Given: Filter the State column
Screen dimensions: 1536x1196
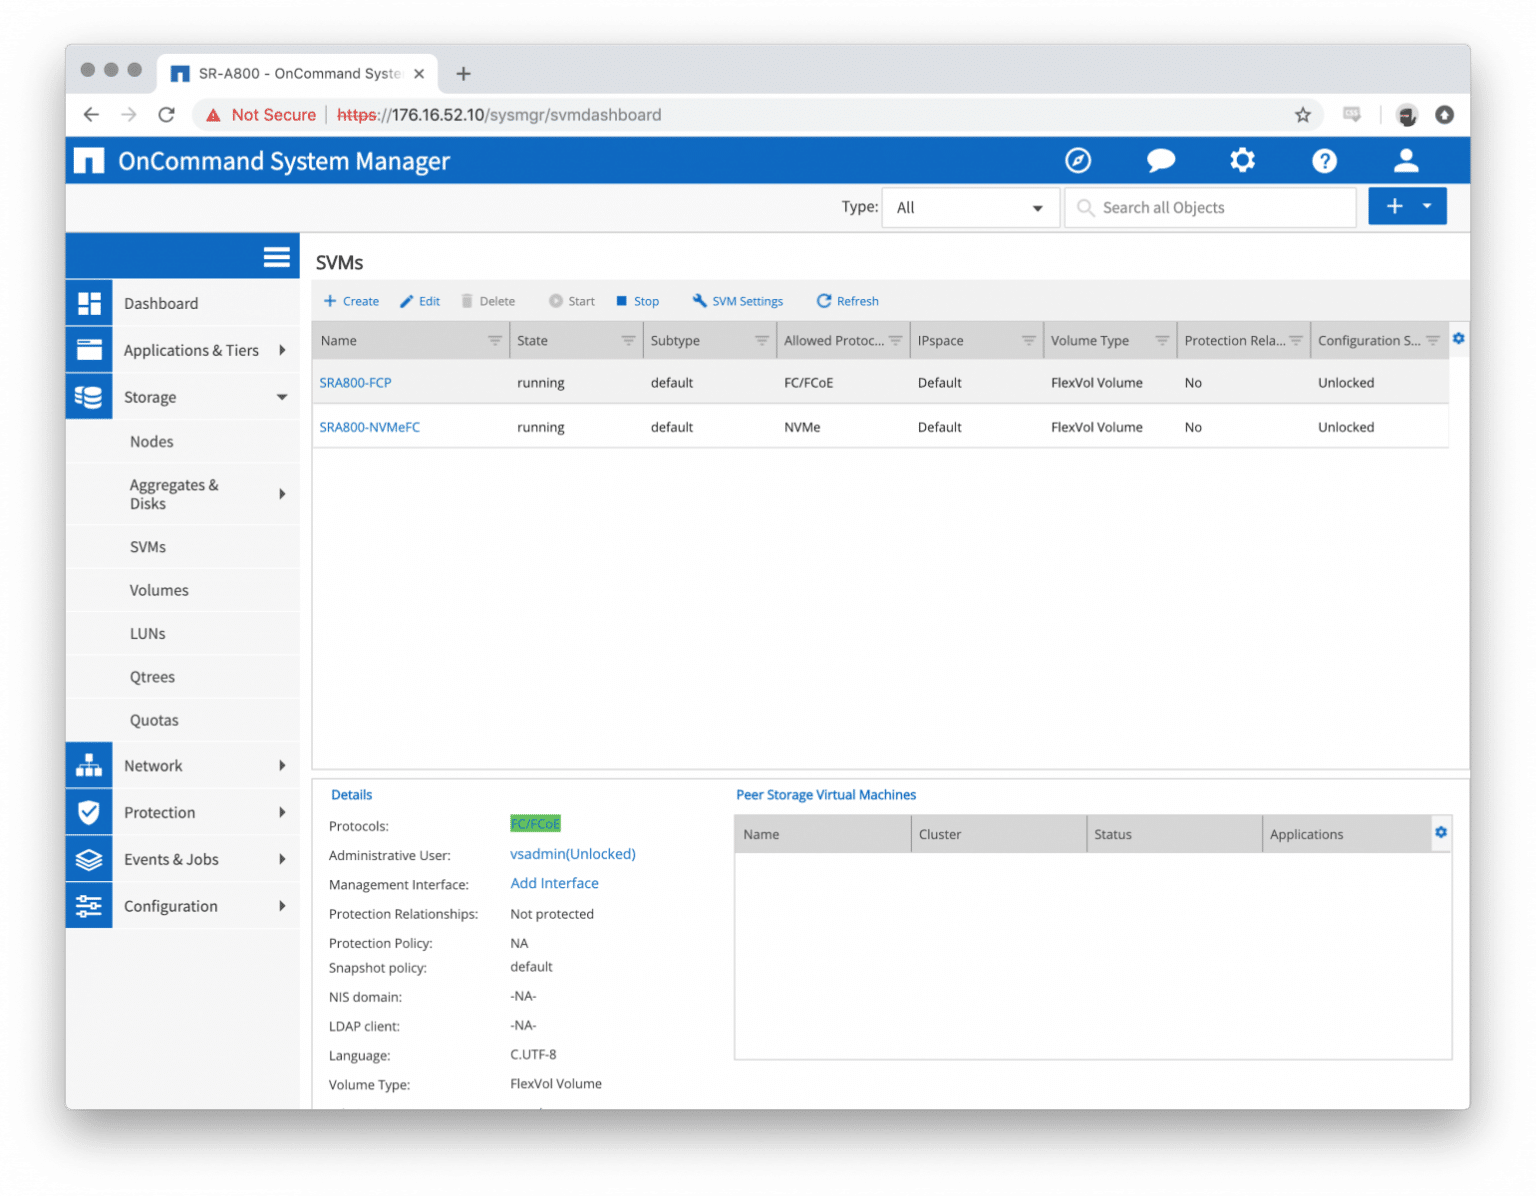Looking at the screenshot, I should pyautogui.click(x=628, y=341).
